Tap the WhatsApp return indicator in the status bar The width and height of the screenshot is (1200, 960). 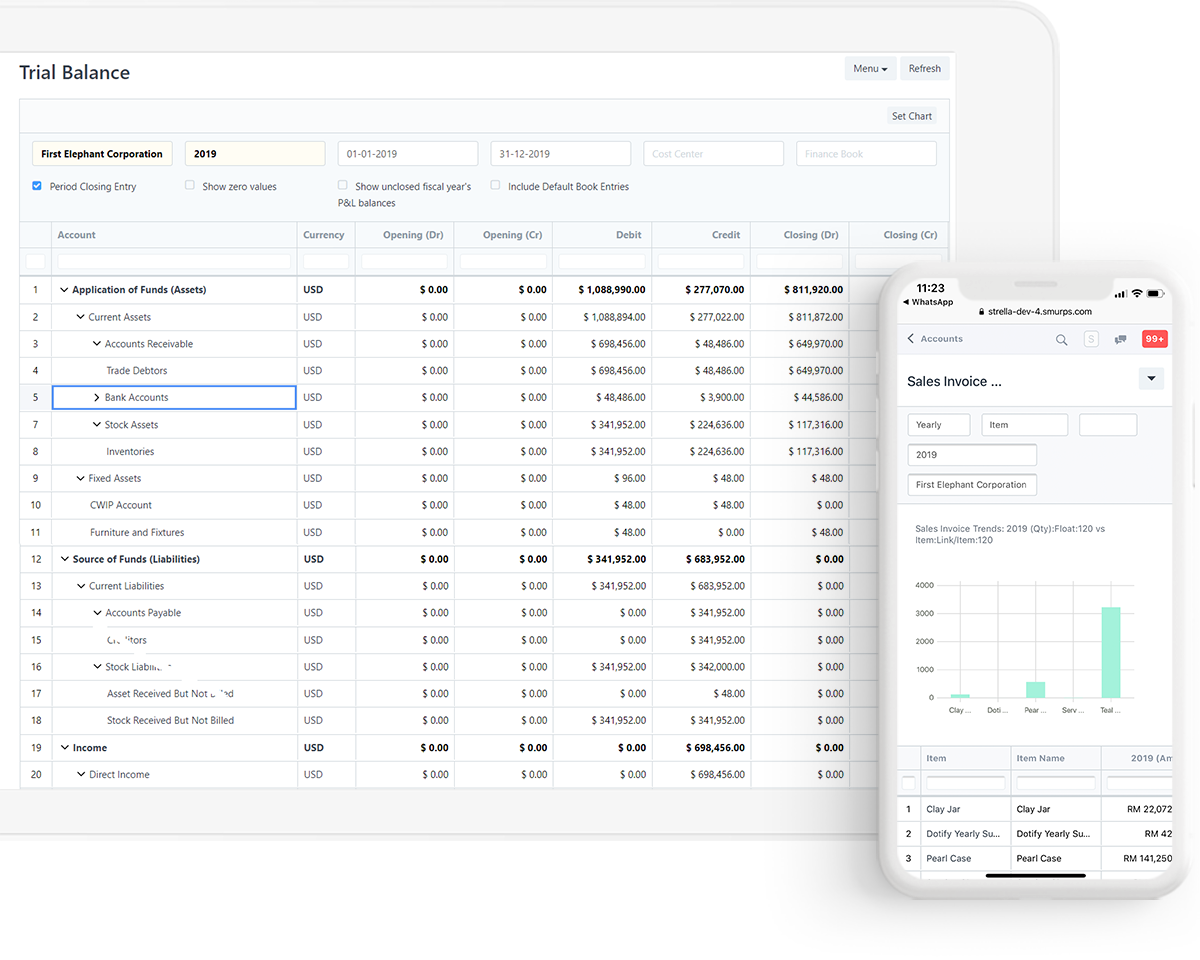click(x=927, y=301)
